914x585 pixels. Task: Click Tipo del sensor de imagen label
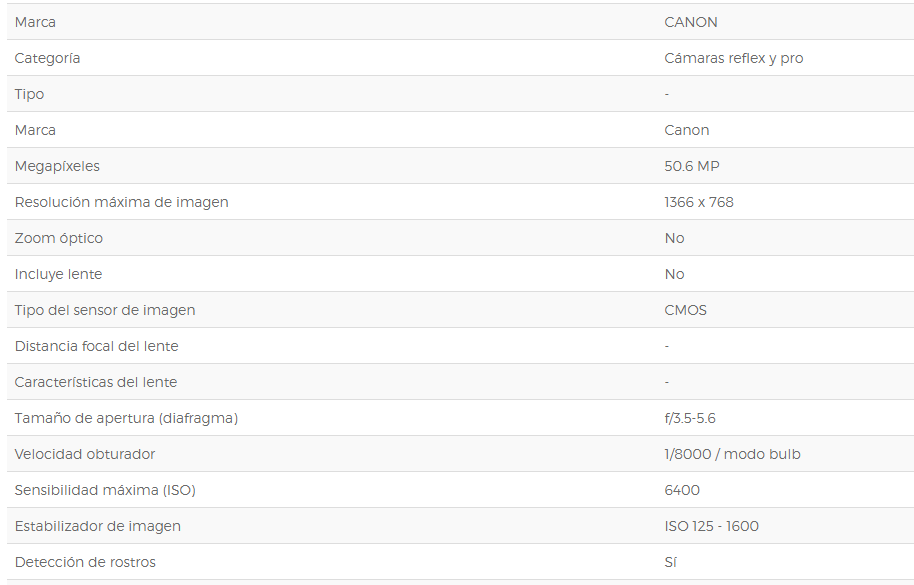tap(105, 311)
